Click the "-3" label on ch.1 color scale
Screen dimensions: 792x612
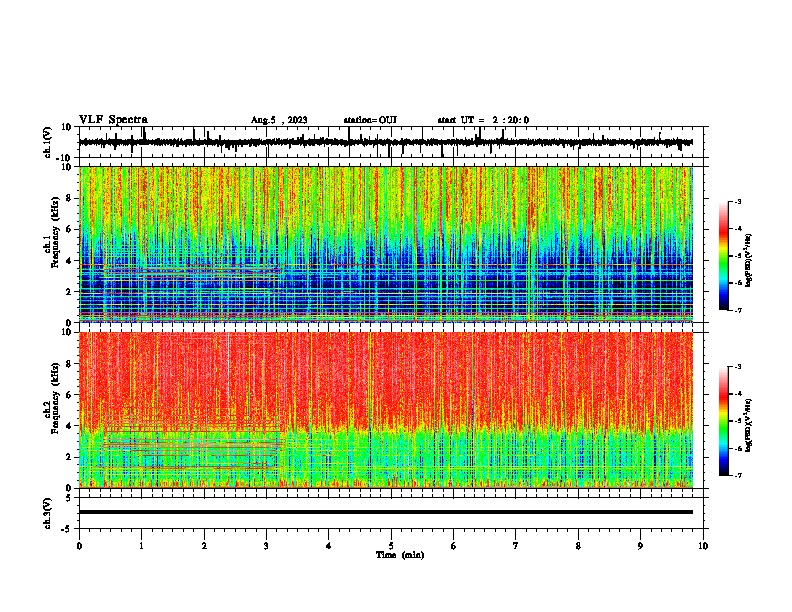pos(738,202)
